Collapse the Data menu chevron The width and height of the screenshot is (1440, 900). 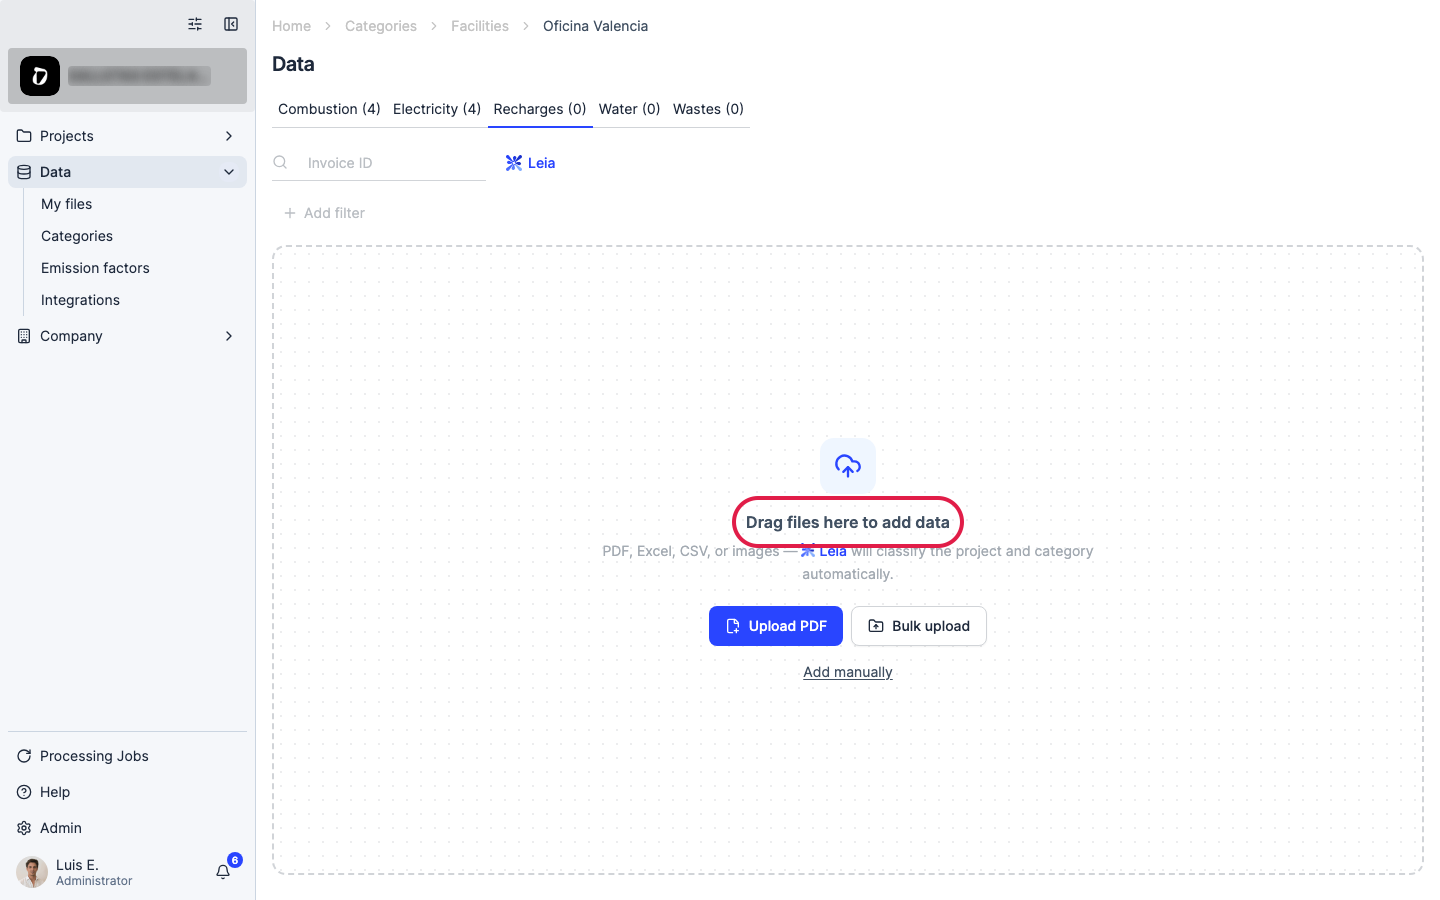tap(229, 172)
